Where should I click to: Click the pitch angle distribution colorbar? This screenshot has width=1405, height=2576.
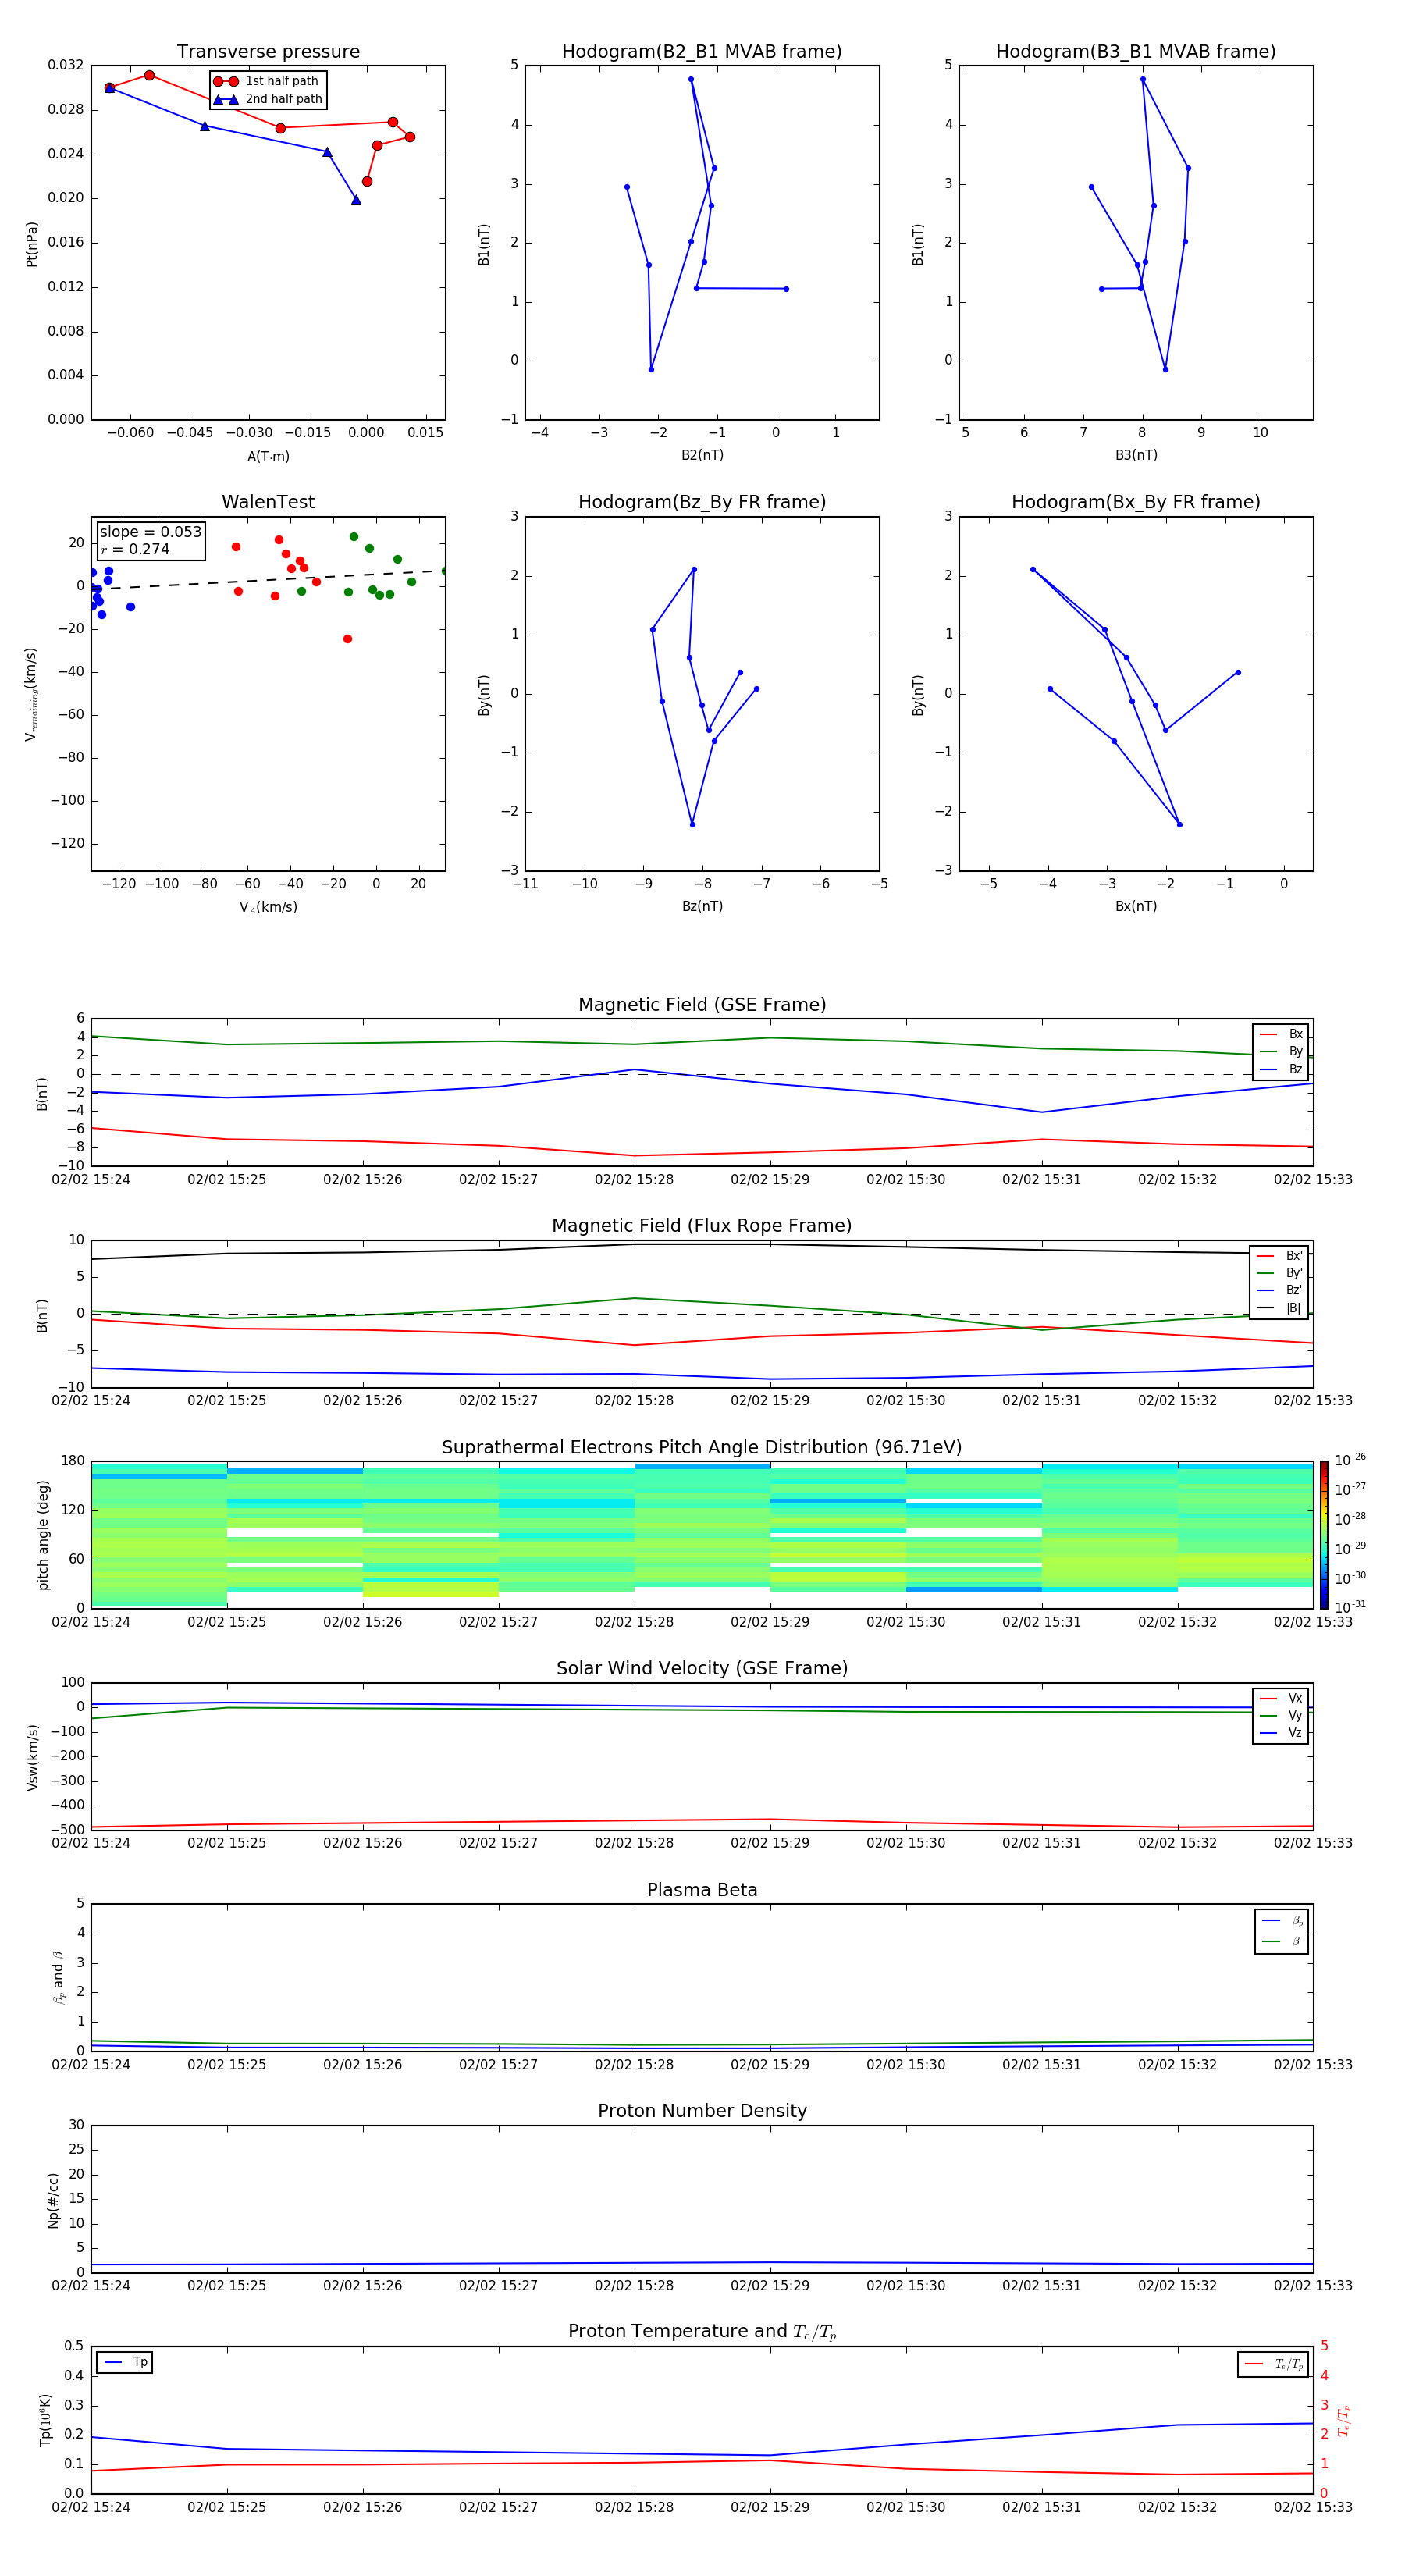tap(1324, 1535)
